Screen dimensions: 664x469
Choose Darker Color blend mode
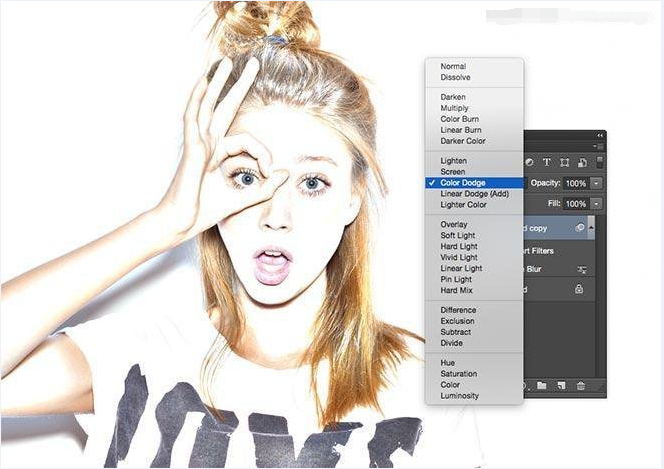[474, 141]
